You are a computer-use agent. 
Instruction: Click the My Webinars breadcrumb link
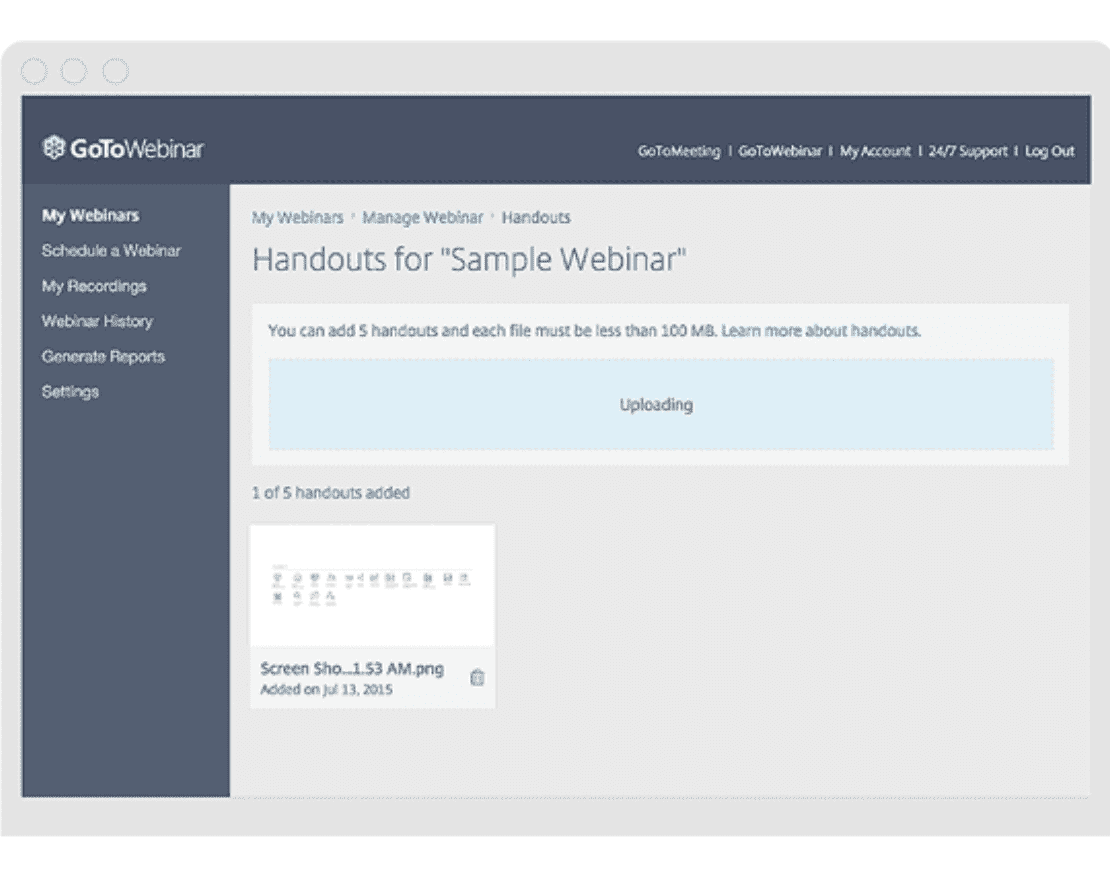[x=297, y=217]
